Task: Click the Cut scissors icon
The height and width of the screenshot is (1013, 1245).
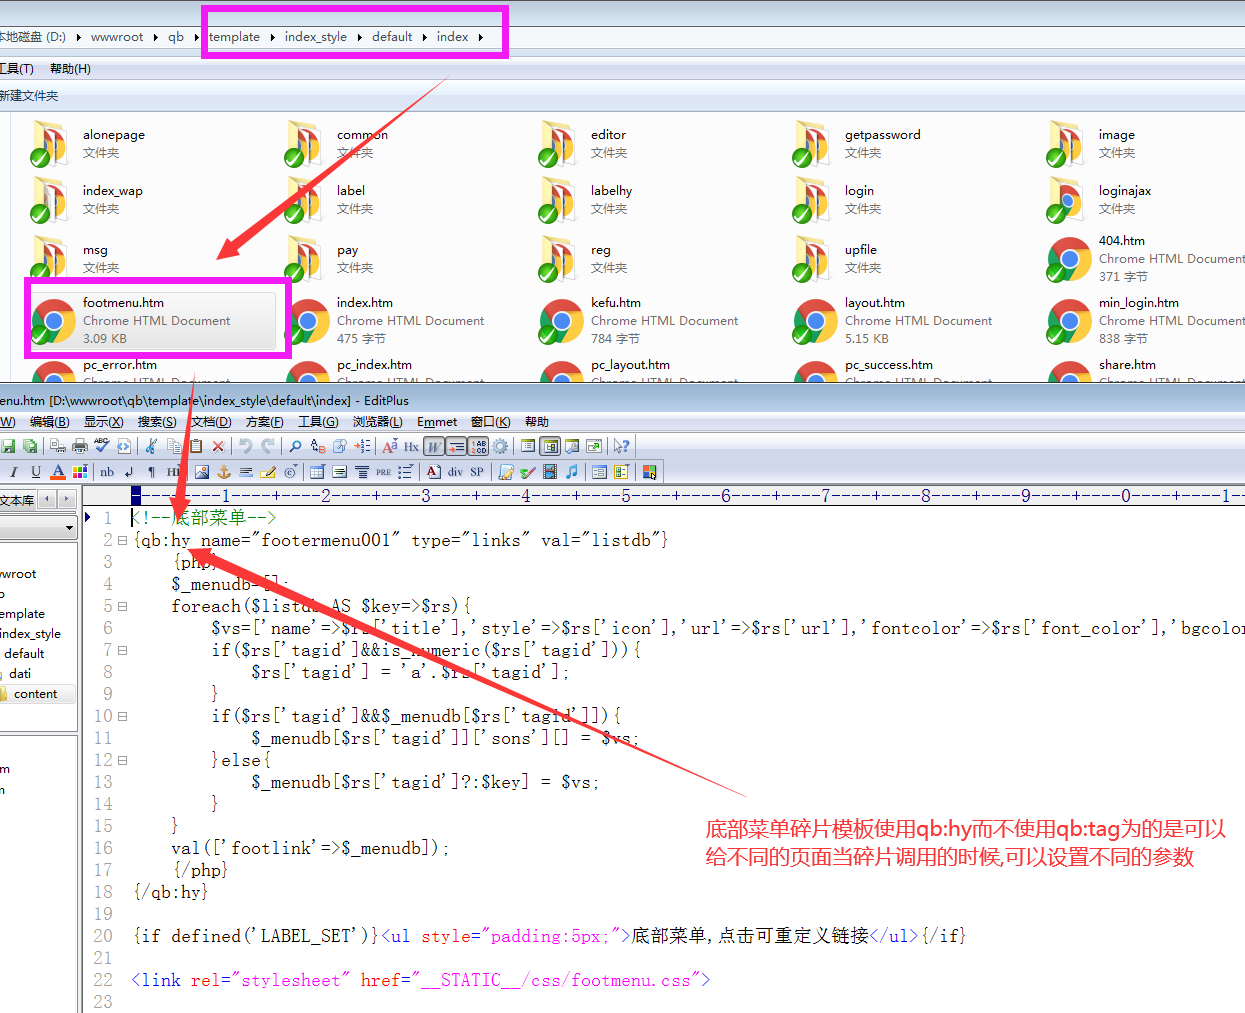Action: (x=151, y=446)
